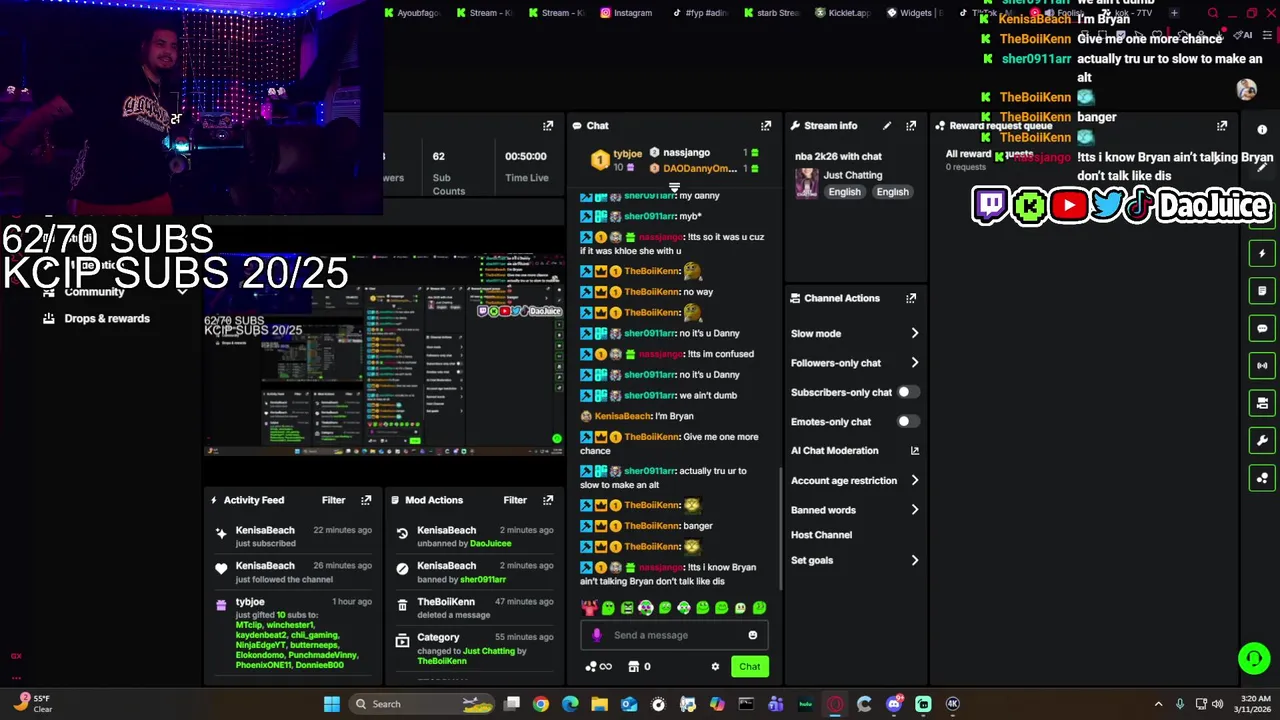Open the emoji picker in message box
The height and width of the screenshot is (720, 1280).
click(x=753, y=635)
